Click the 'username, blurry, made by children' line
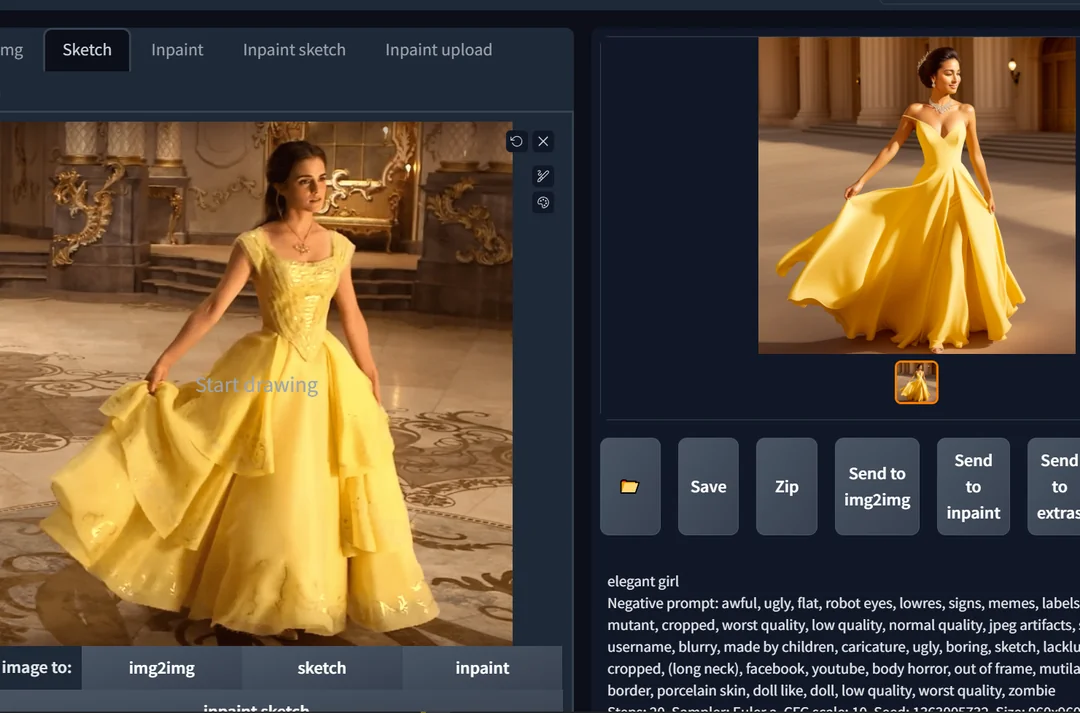 coord(843,647)
